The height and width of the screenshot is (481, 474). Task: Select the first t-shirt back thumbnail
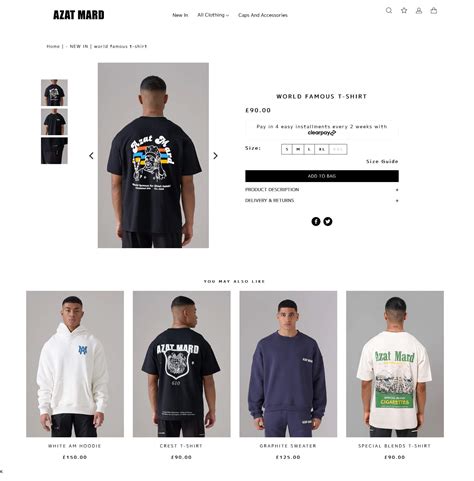[x=54, y=93]
